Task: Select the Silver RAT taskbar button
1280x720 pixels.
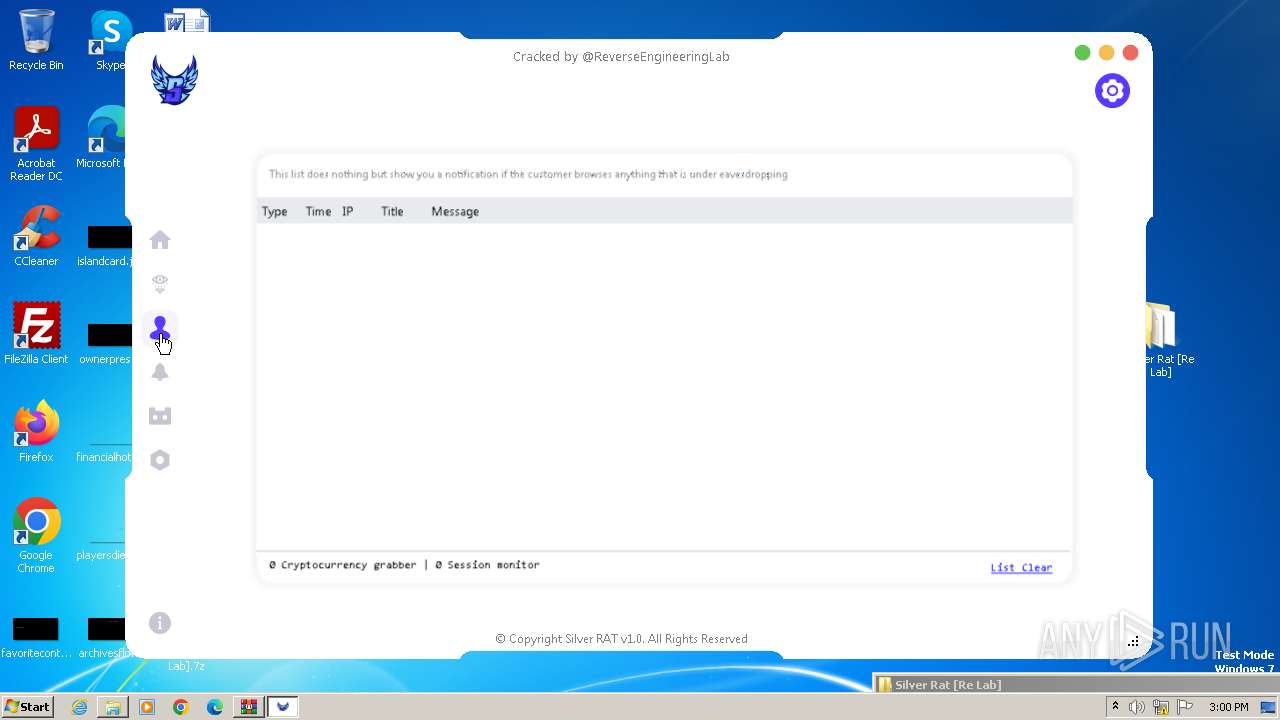Action: coord(283,707)
